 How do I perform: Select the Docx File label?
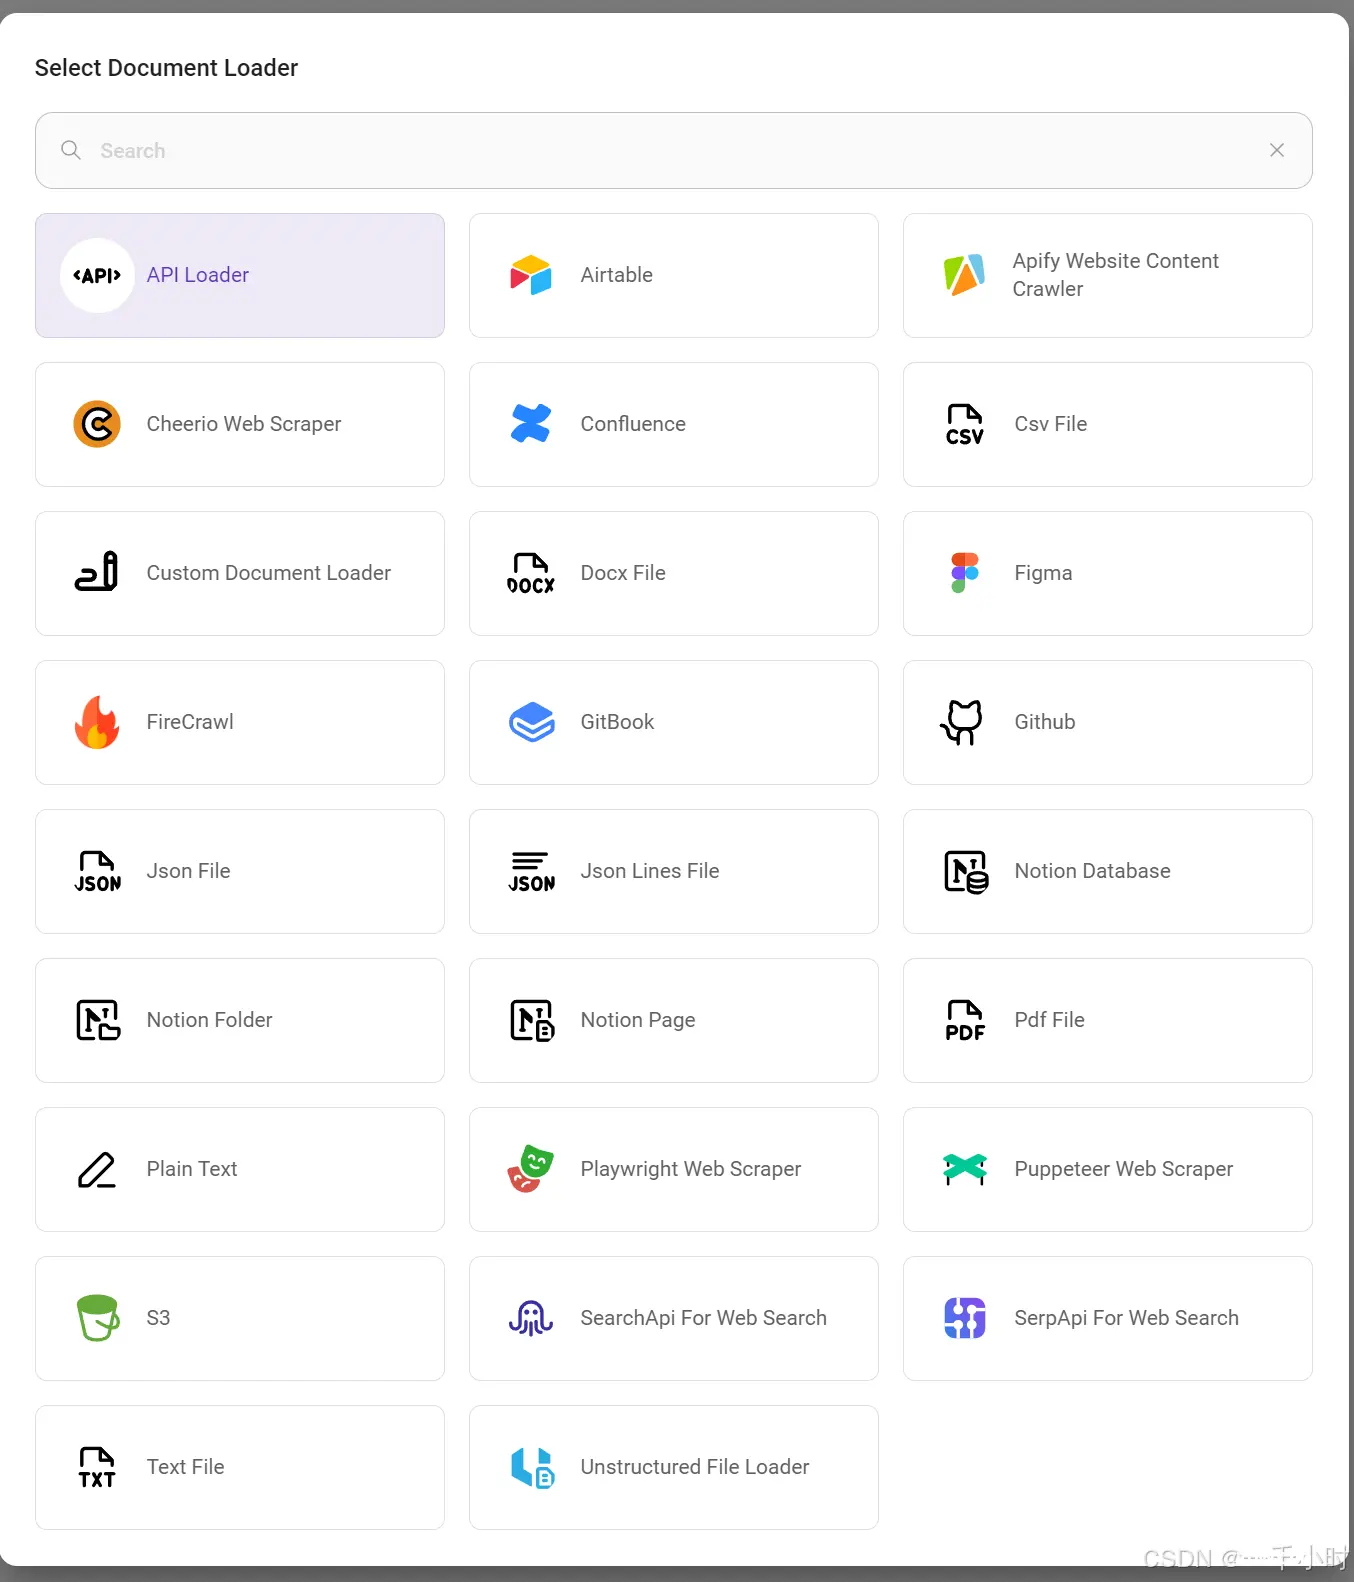pos(623,573)
